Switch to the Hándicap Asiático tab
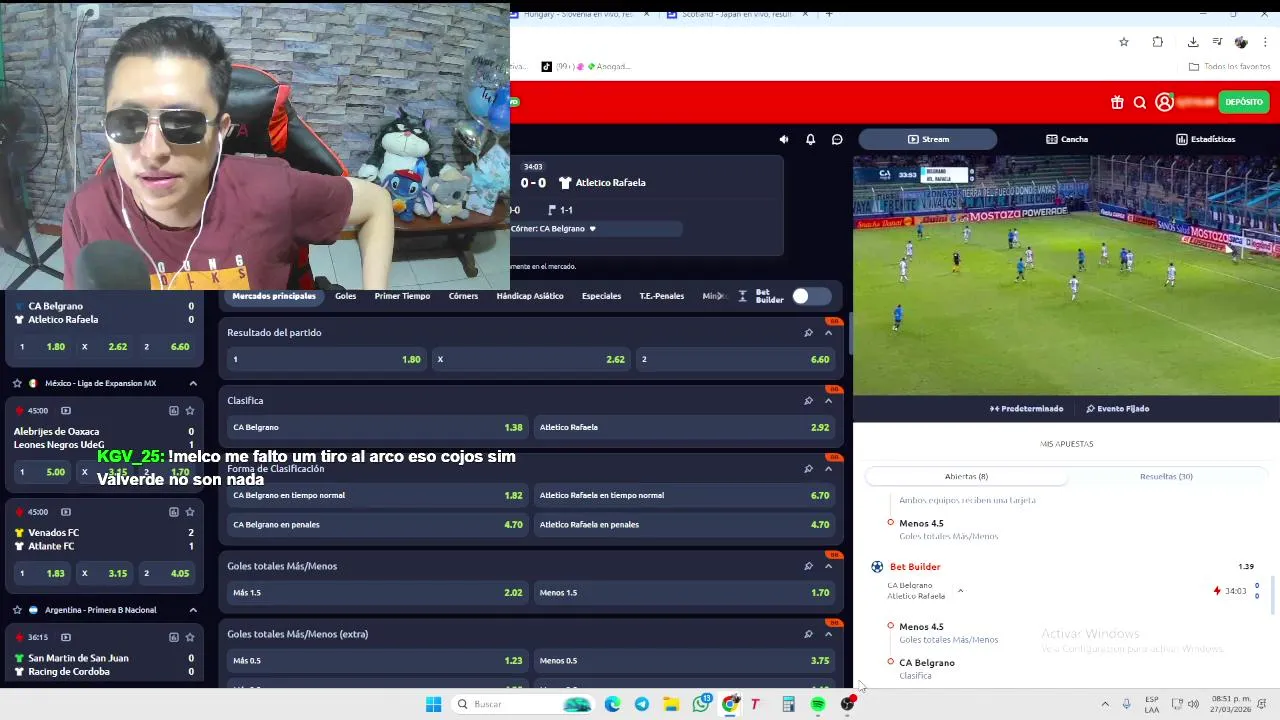 click(530, 296)
